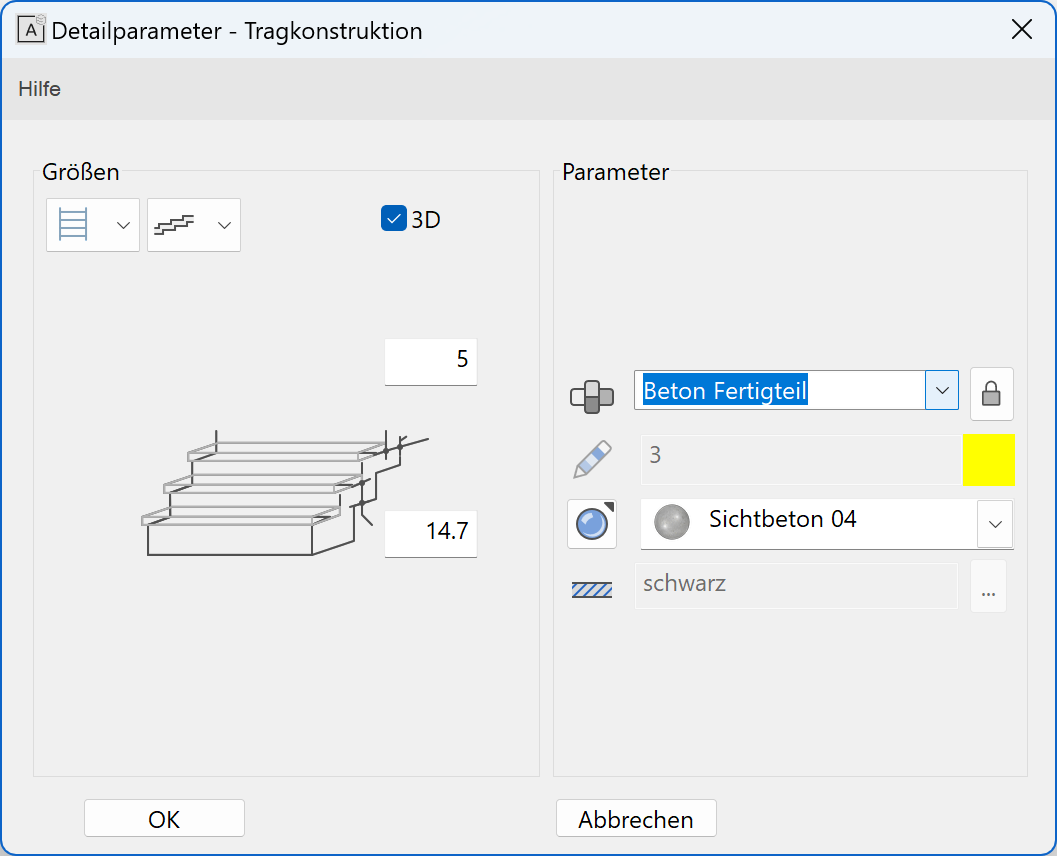Click the input field showing 5
Image resolution: width=1057 pixels, height=856 pixels.
click(x=431, y=360)
